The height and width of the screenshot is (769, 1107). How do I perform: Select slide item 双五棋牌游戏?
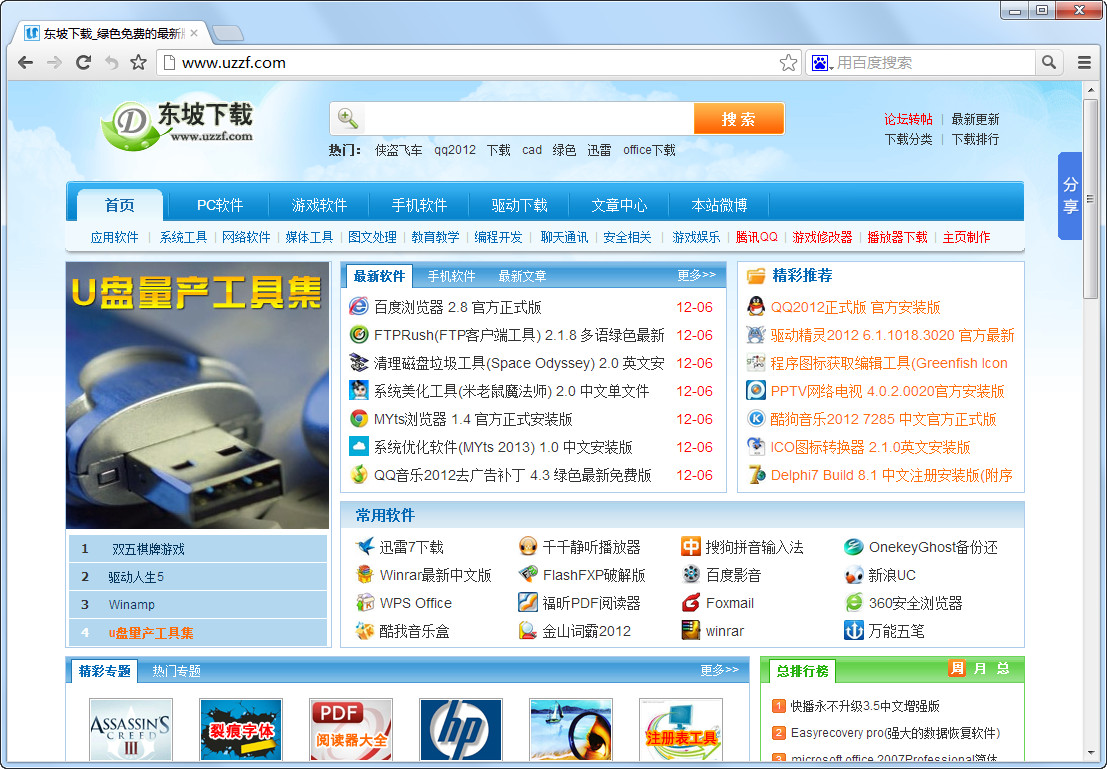[x=198, y=549]
